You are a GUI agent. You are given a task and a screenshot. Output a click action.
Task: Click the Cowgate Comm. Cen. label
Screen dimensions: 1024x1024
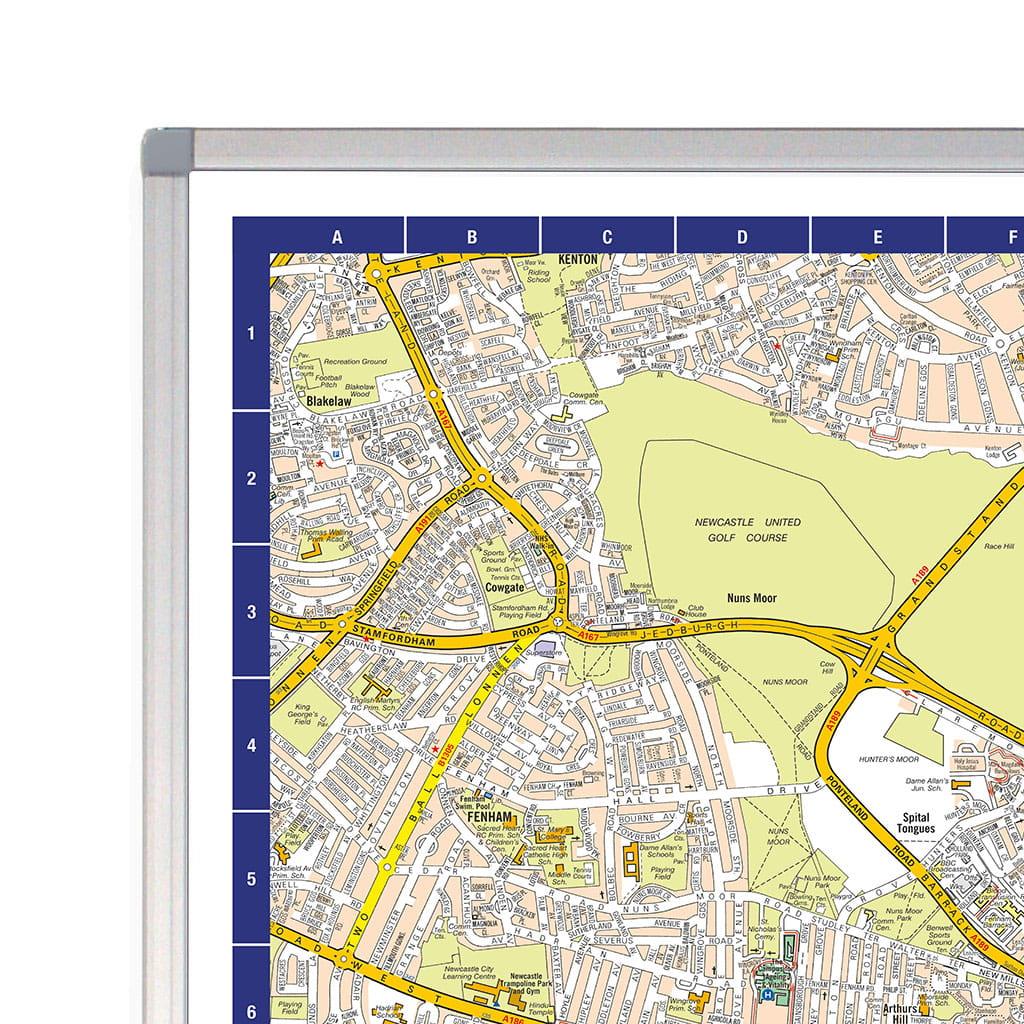click(583, 399)
